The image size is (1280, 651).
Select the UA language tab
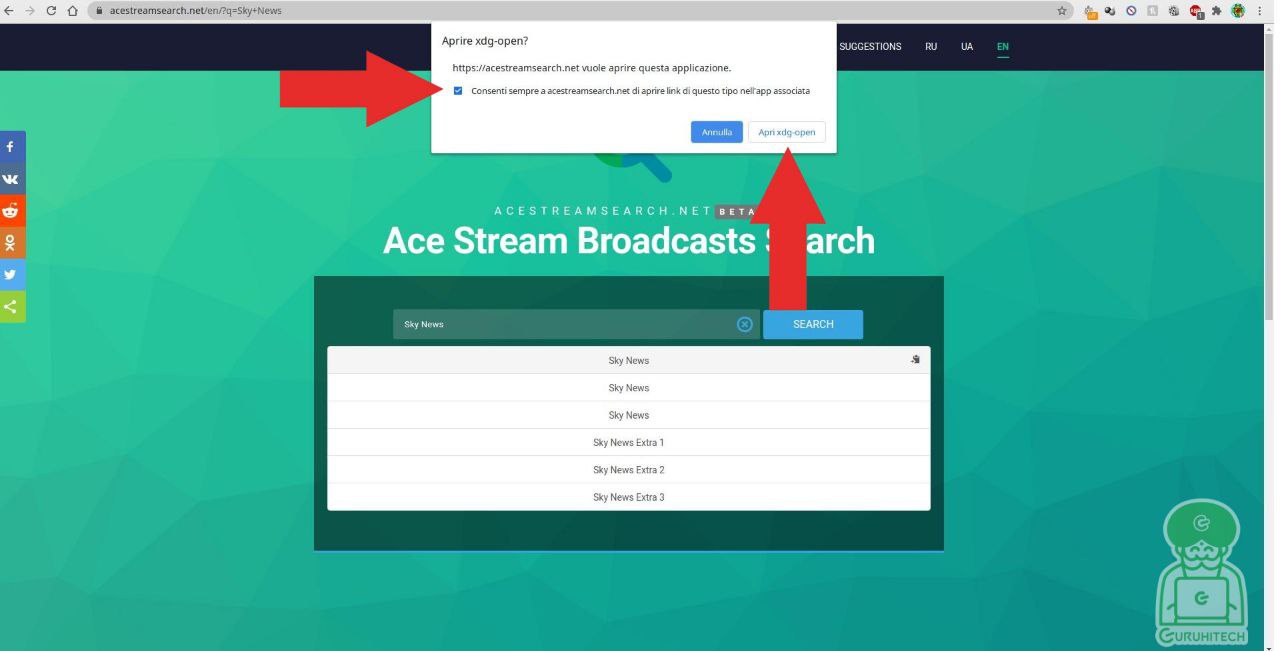[x=966, y=46]
